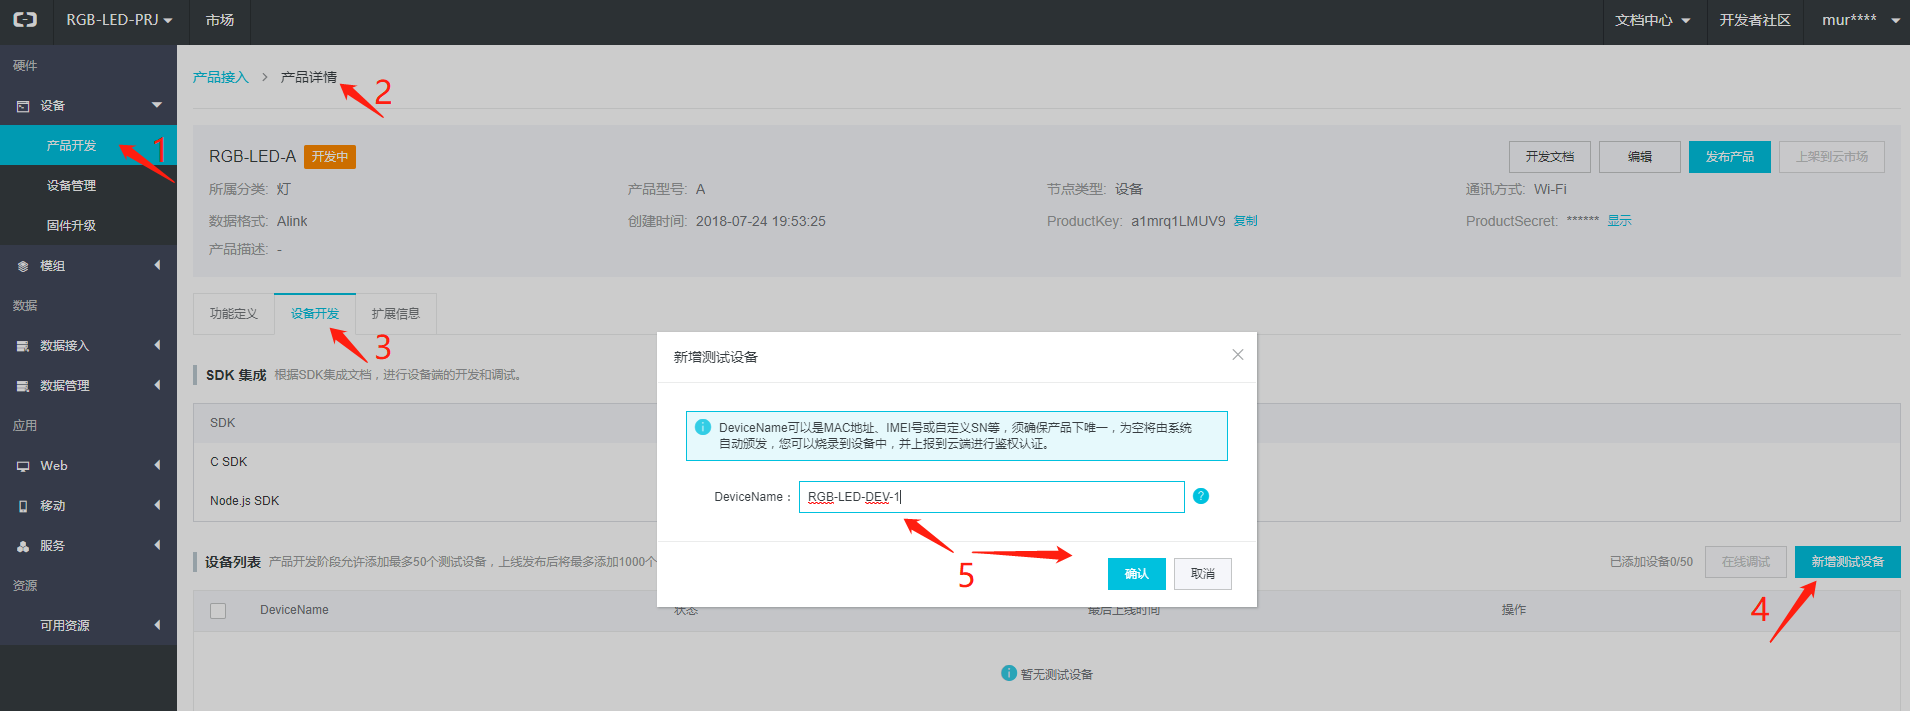Click the 移动 phone icon in sidebar

[23, 506]
